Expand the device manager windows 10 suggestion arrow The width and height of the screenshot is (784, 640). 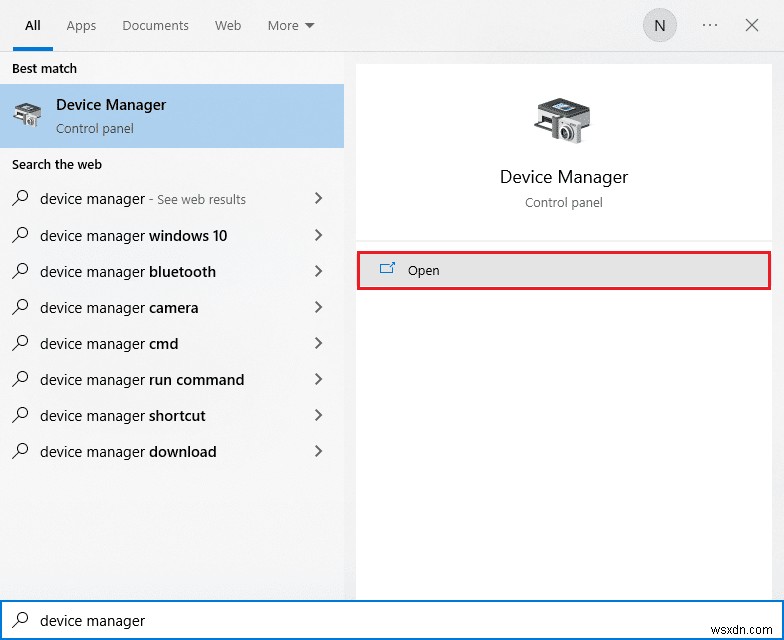318,236
